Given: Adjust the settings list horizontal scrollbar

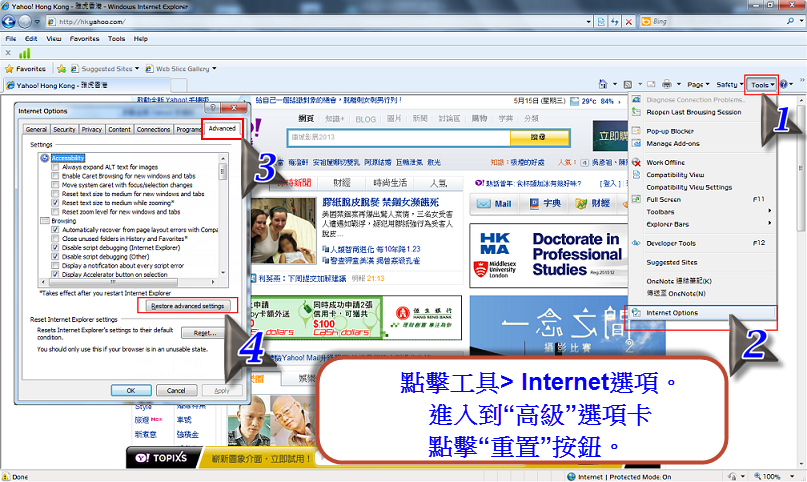Looking at the screenshot, I should click(112, 282).
